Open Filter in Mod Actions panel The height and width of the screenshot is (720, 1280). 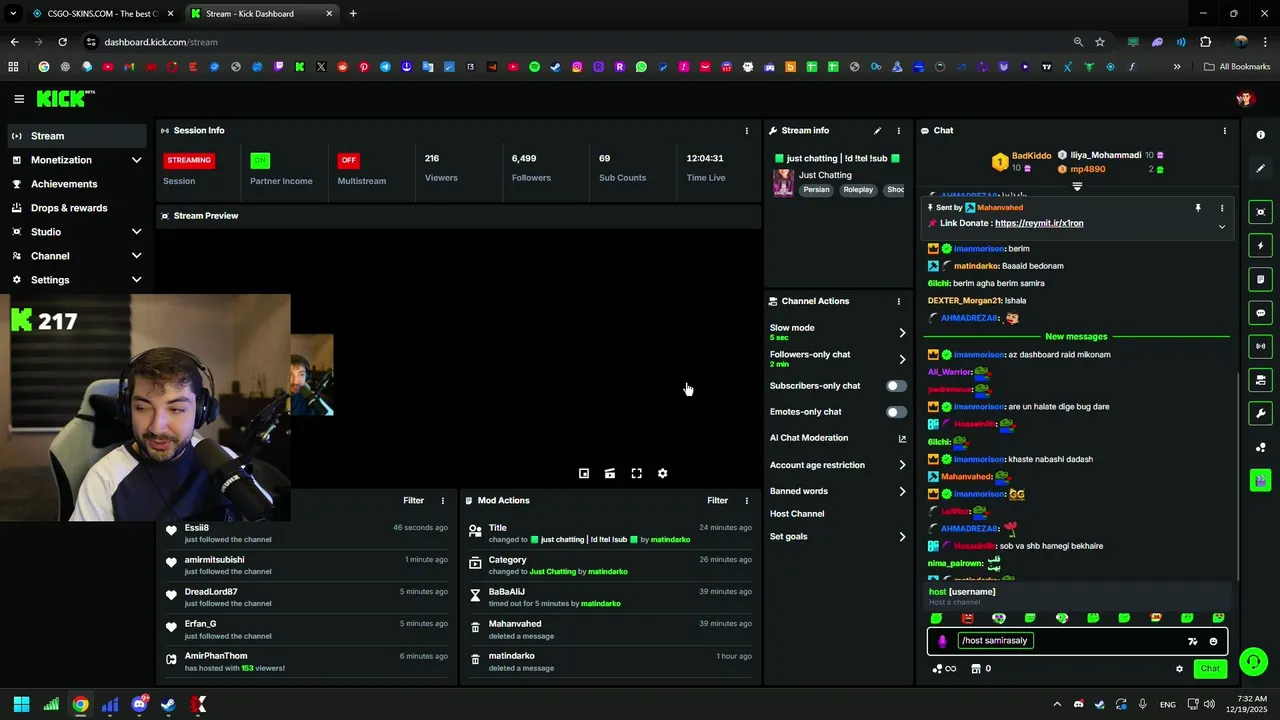(717, 501)
